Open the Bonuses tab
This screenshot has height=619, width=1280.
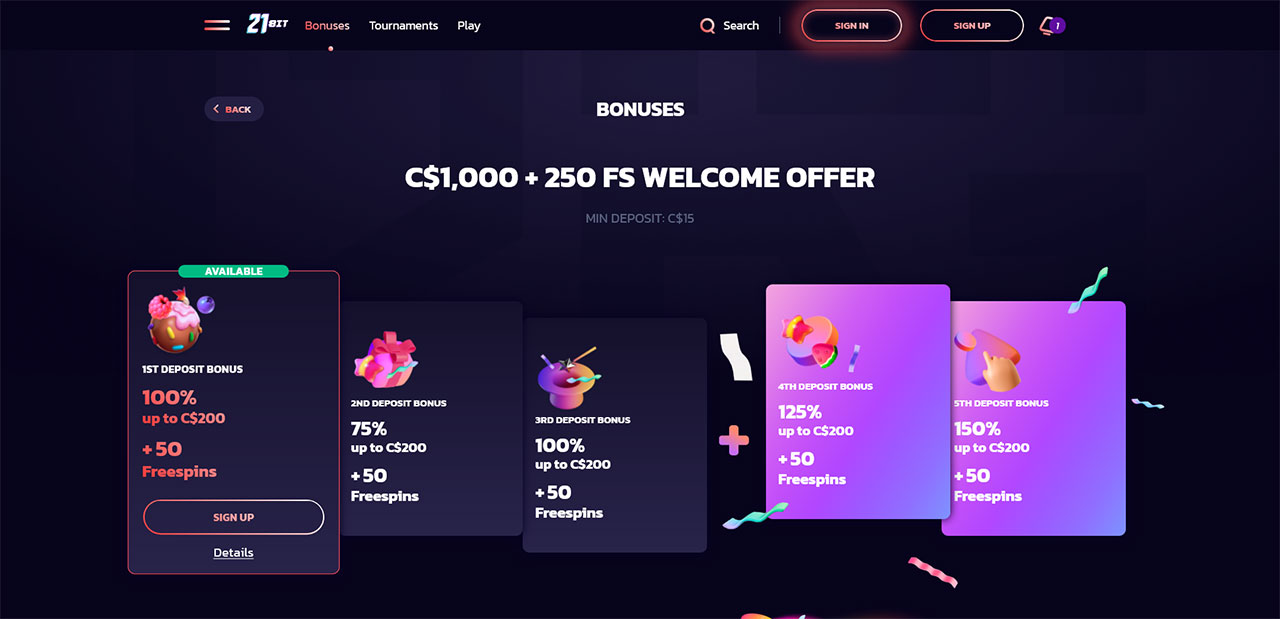click(327, 25)
